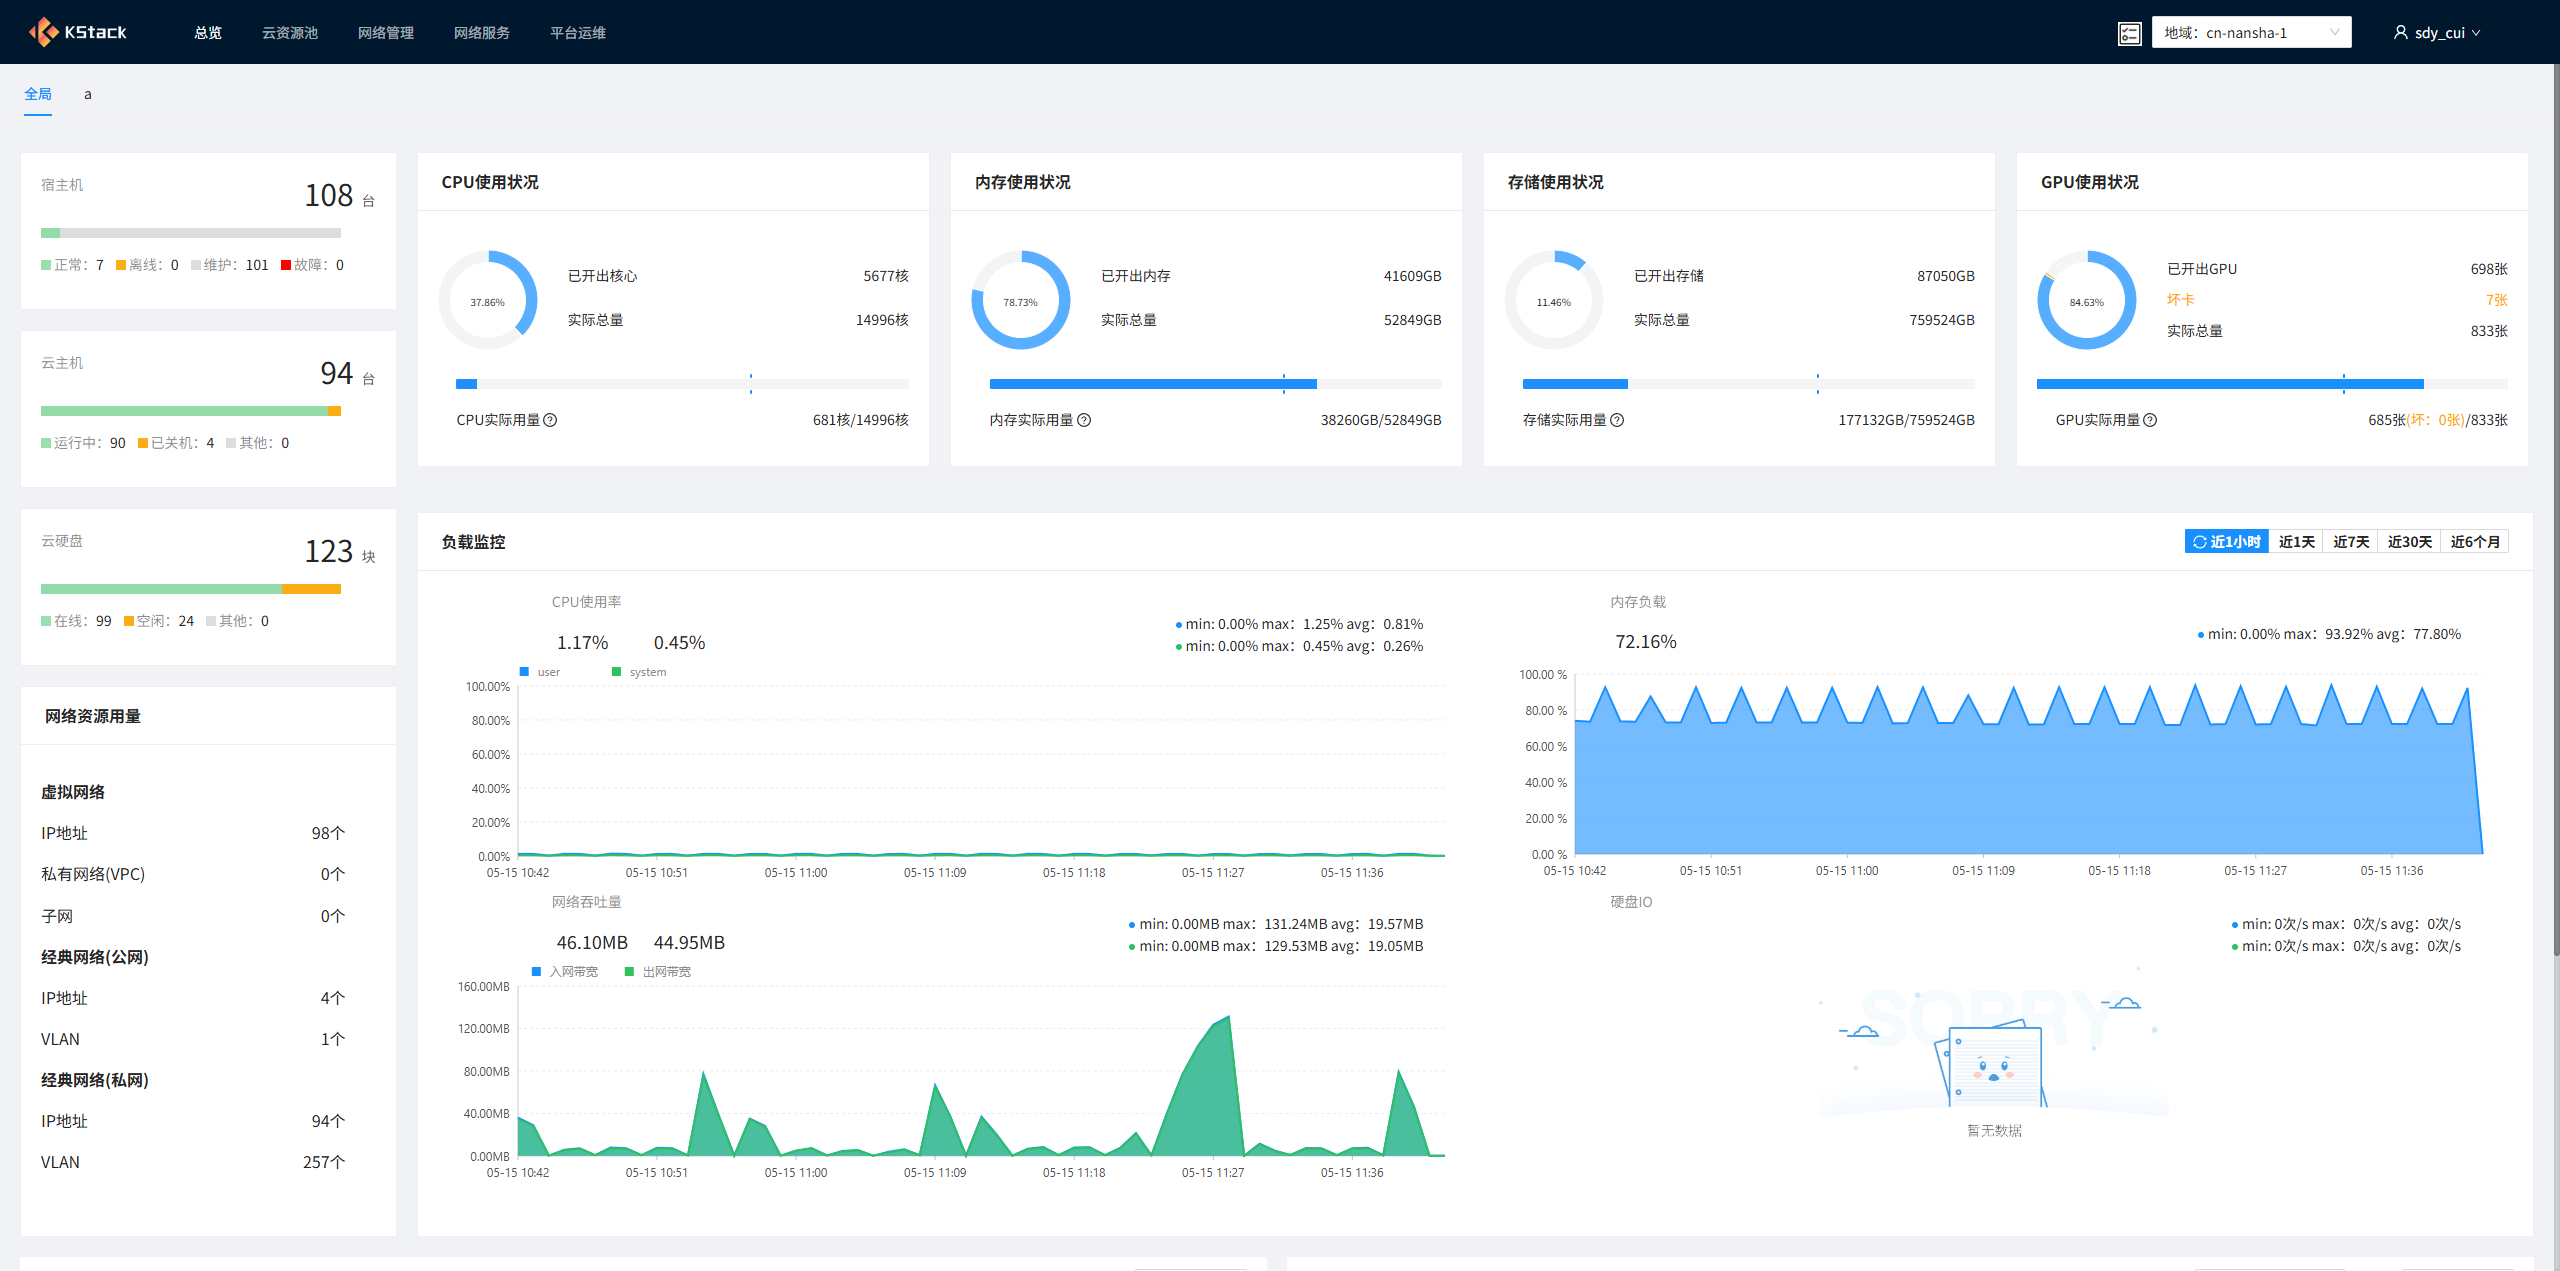The width and height of the screenshot is (2560, 1271).
Task: Switch to the 'a' tab
Action: [x=88, y=95]
